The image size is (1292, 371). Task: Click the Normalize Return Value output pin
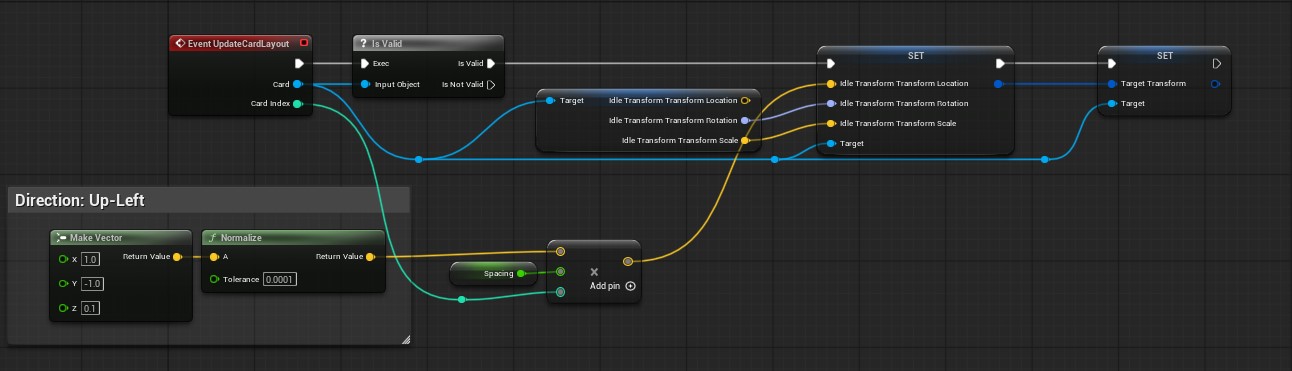(370, 257)
